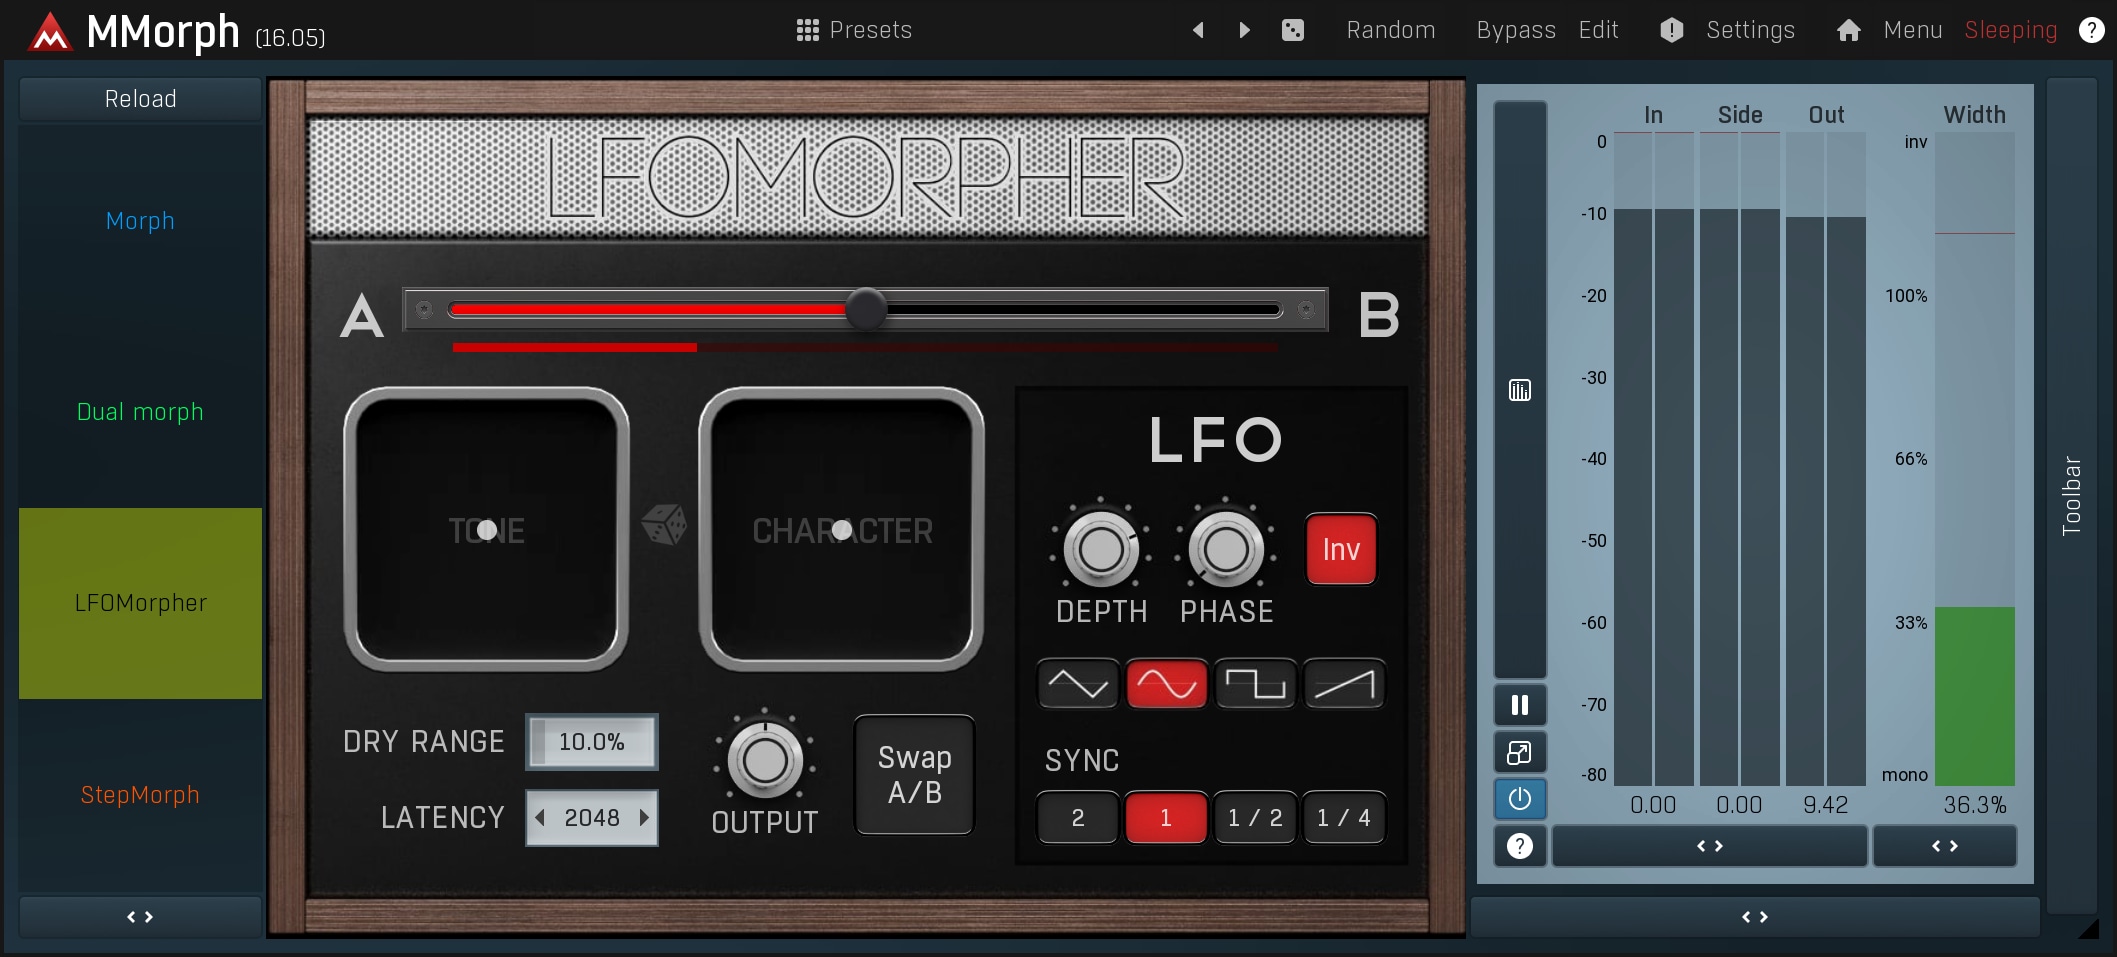Decrease latency with left arrow

click(x=540, y=818)
